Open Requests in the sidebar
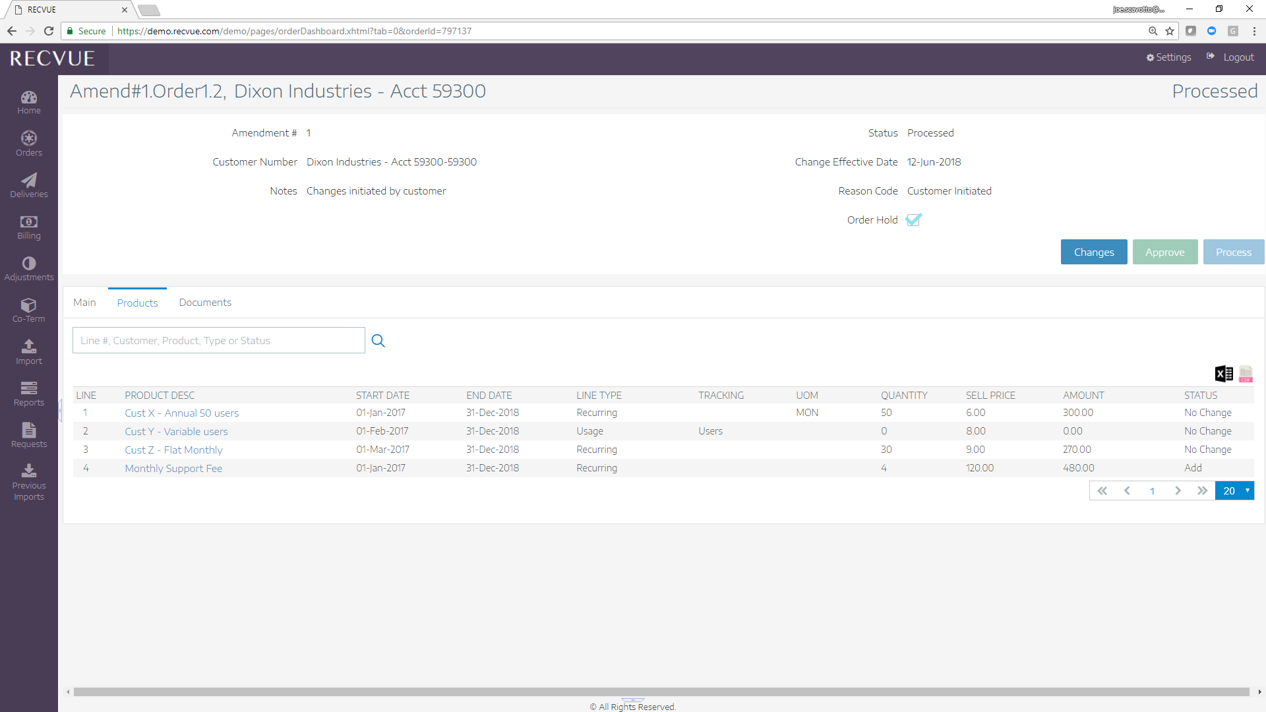1266x712 pixels. click(28, 436)
